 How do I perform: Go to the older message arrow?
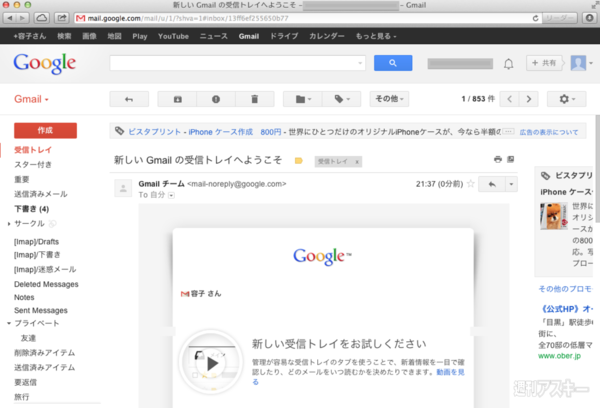pos(529,99)
